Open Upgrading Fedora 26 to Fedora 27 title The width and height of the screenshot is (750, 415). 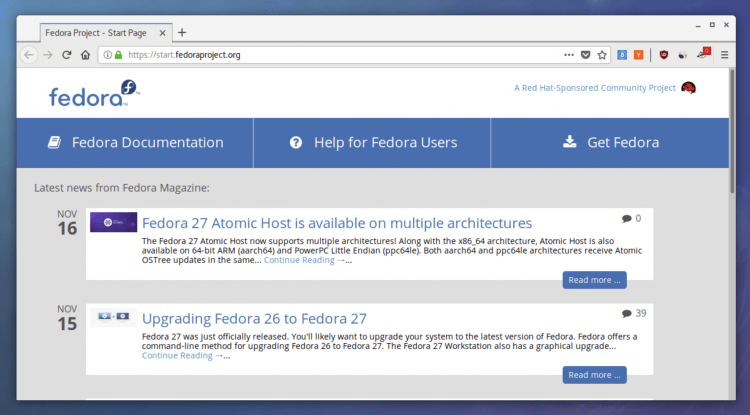click(x=254, y=318)
